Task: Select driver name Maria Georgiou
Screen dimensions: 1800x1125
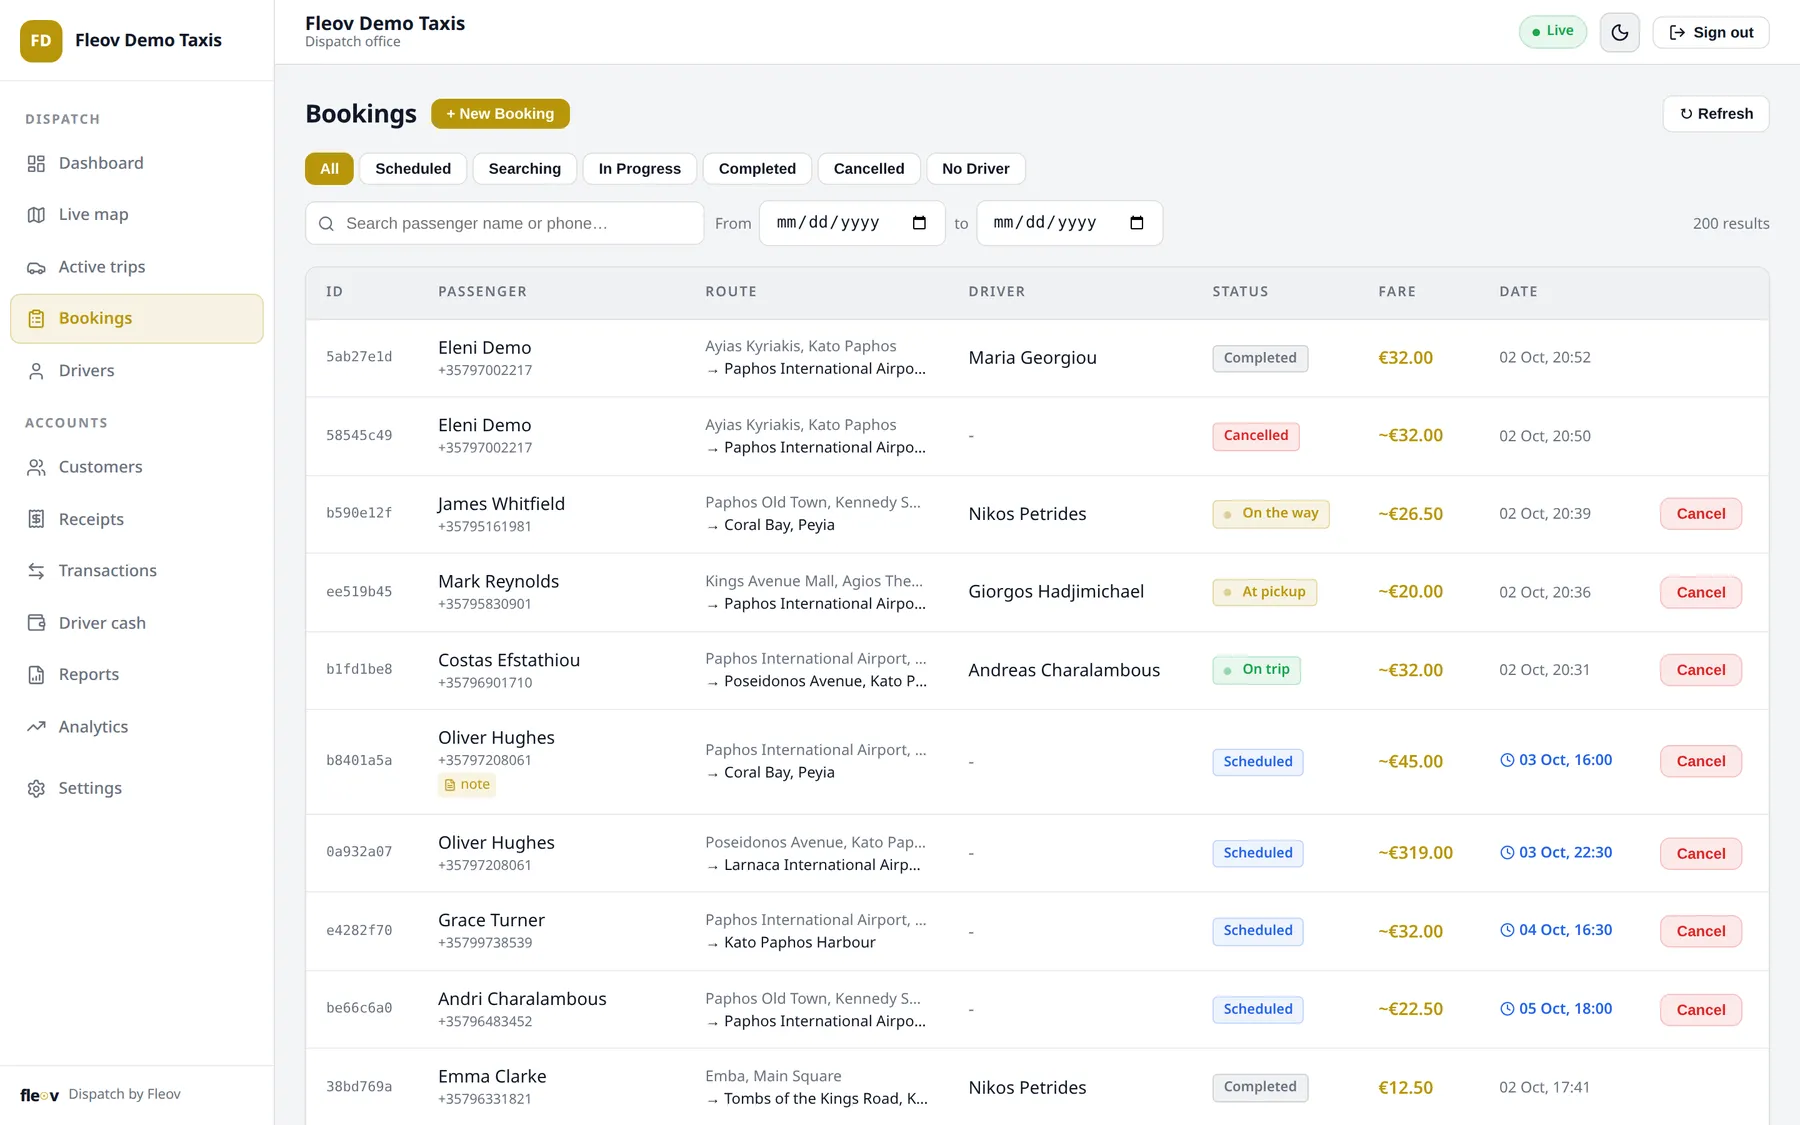Action: pos(1032,358)
